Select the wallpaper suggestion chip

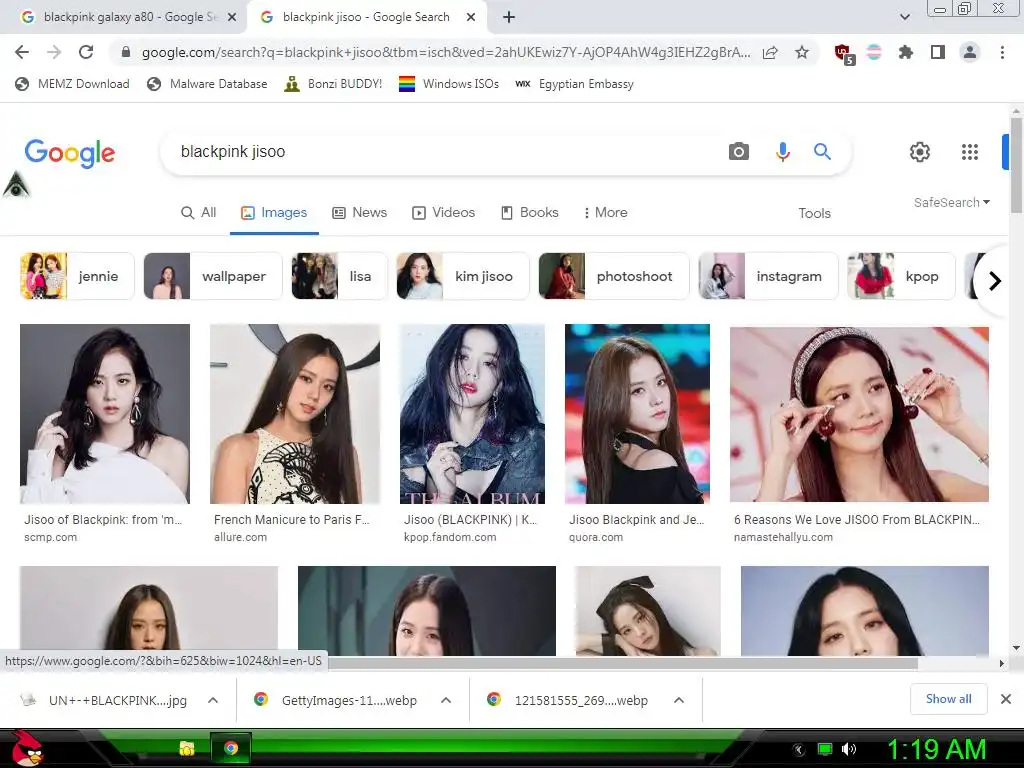[213, 276]
